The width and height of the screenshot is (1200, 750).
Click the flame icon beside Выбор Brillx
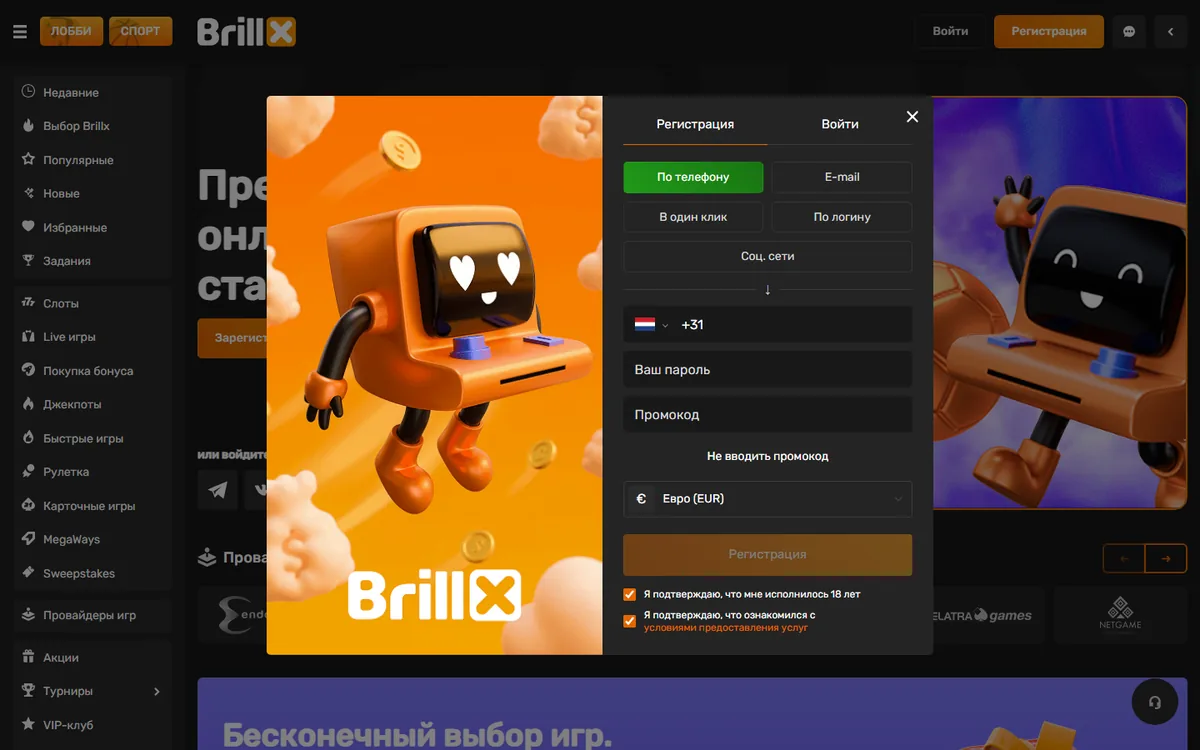tap(28, 125)
